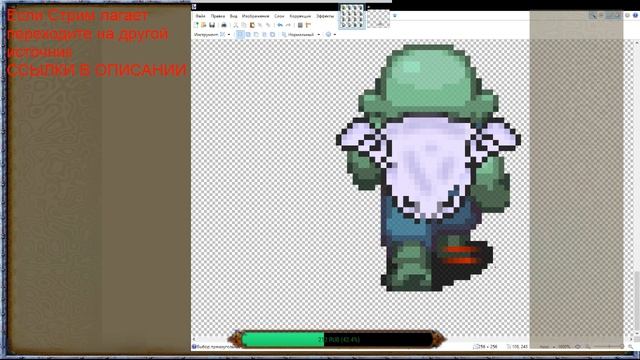Open the Эффекты menu
640x360 pixels.
pyautogui.click(x=325, y=16)
